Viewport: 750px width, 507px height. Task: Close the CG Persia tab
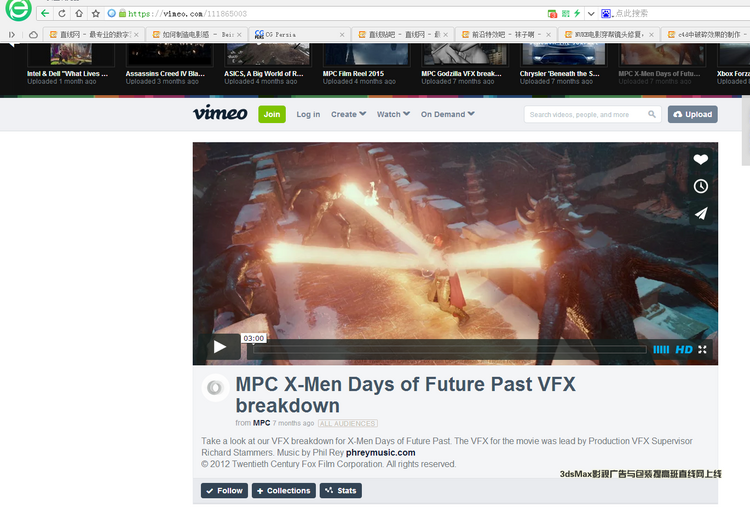(342, 34)
